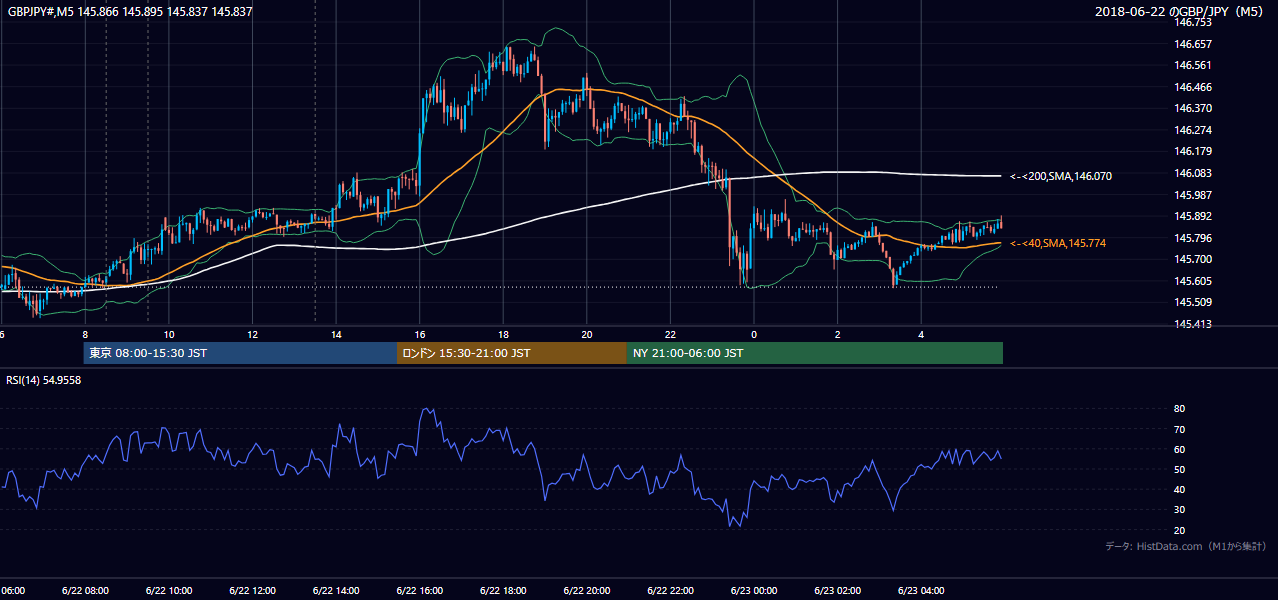
Task: Click price level 146.753 on price axis
Action: pos(1193,22)
